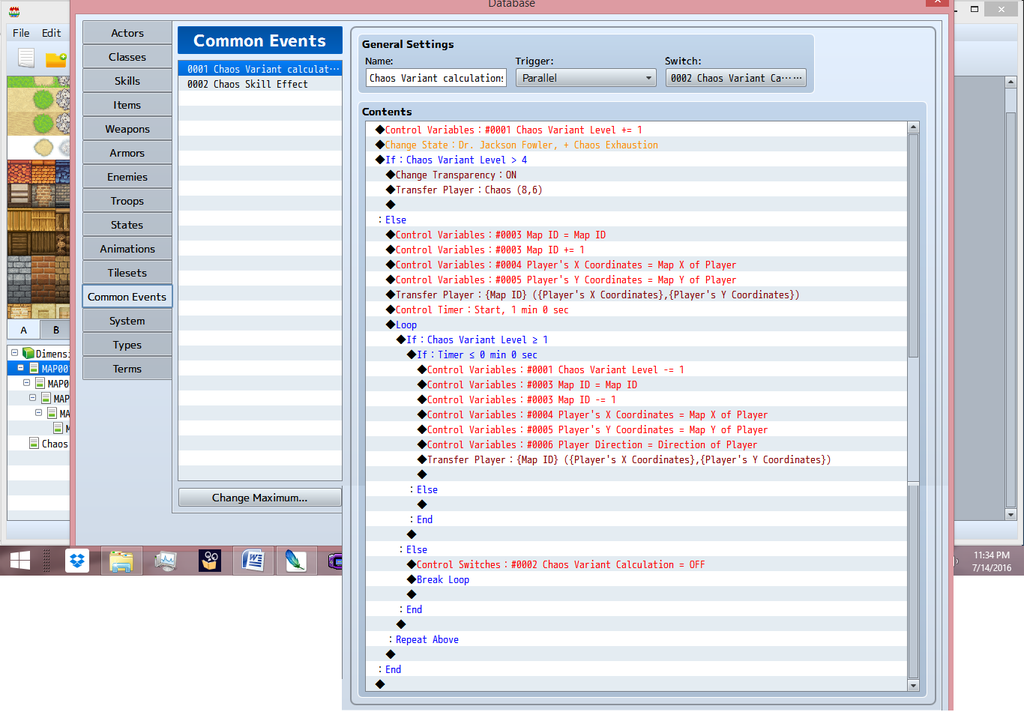Open File Explorer from the taskbar
This screenshot has width=1024, height=712.
pyautogui.click(x=121, y=561)
